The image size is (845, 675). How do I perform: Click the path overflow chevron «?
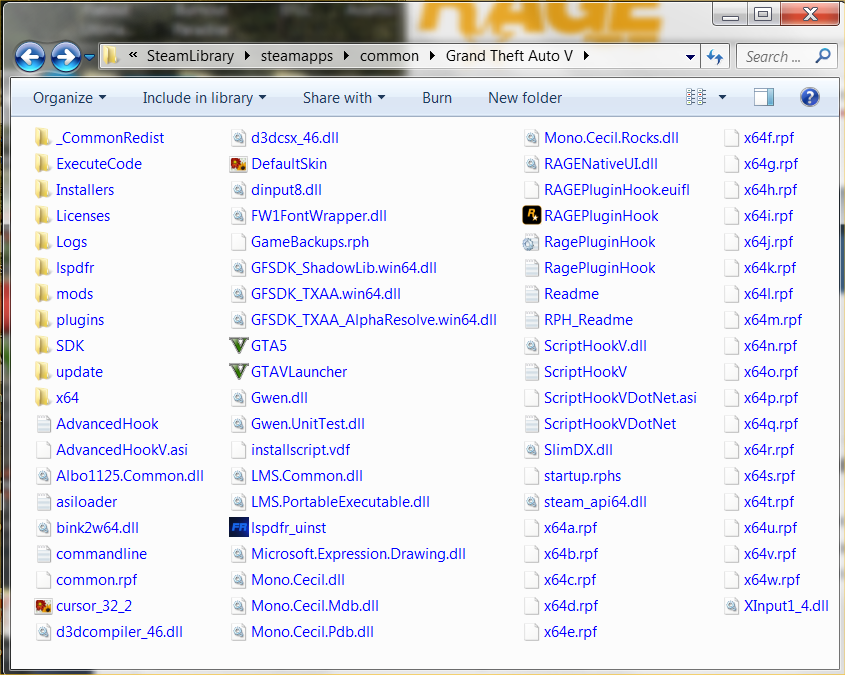133,55
